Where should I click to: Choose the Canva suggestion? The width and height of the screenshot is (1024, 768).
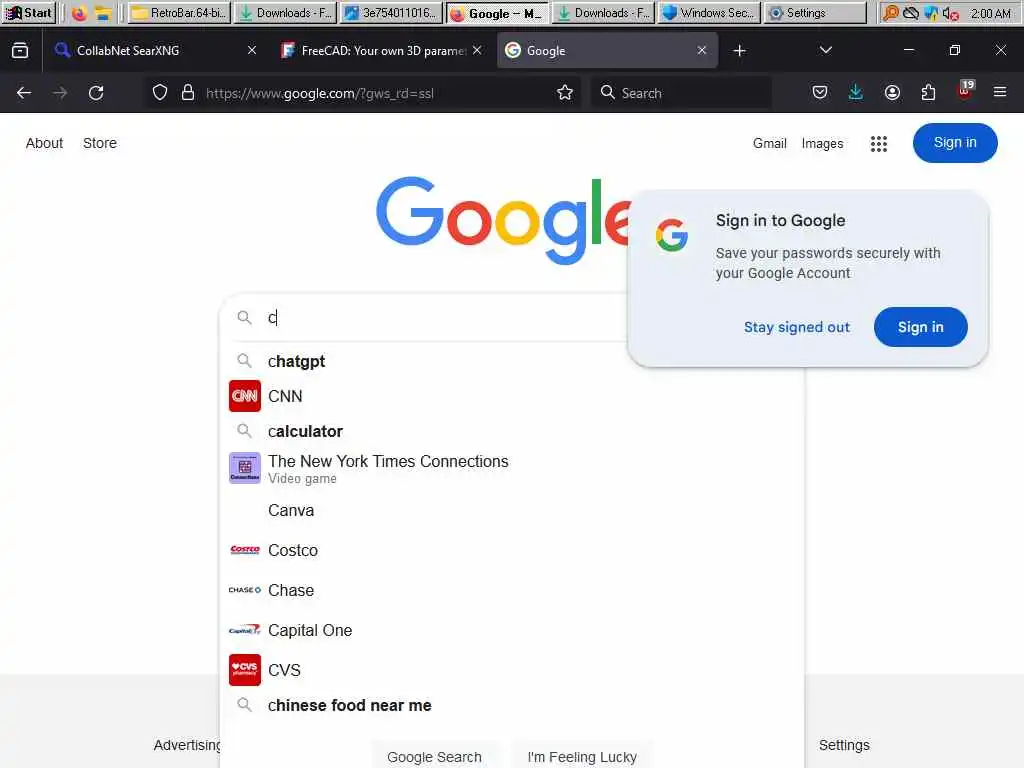[x=291, y=510]
